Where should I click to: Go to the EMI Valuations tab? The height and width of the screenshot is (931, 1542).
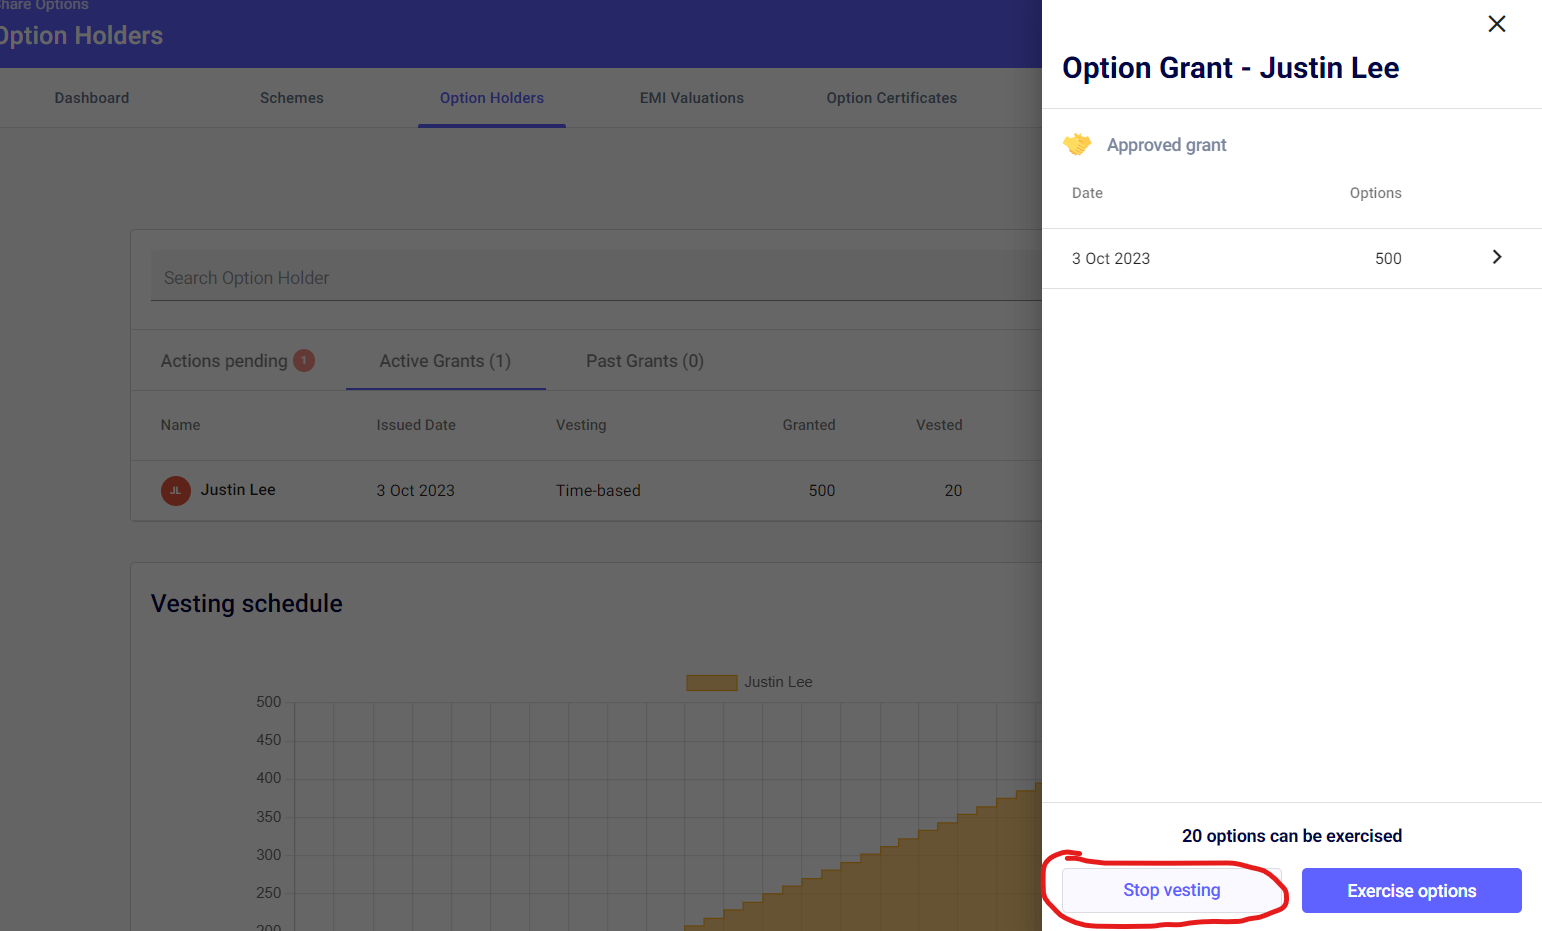(x=691, y=98)
